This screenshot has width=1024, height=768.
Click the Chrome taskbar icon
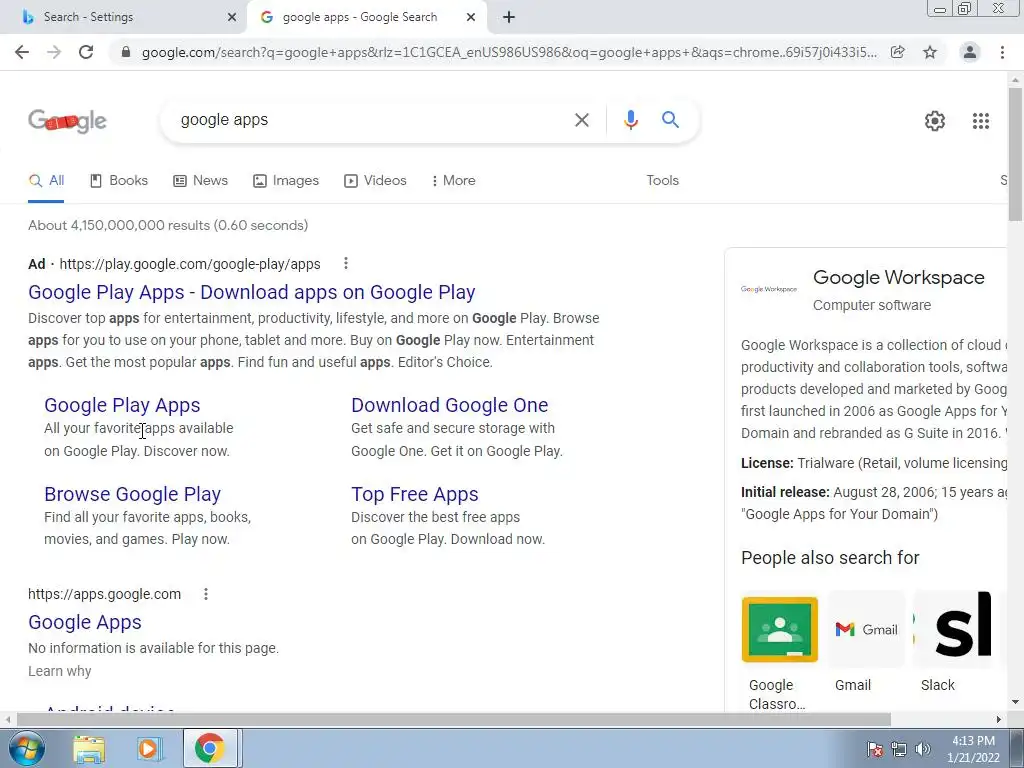[x=209, y=748]
